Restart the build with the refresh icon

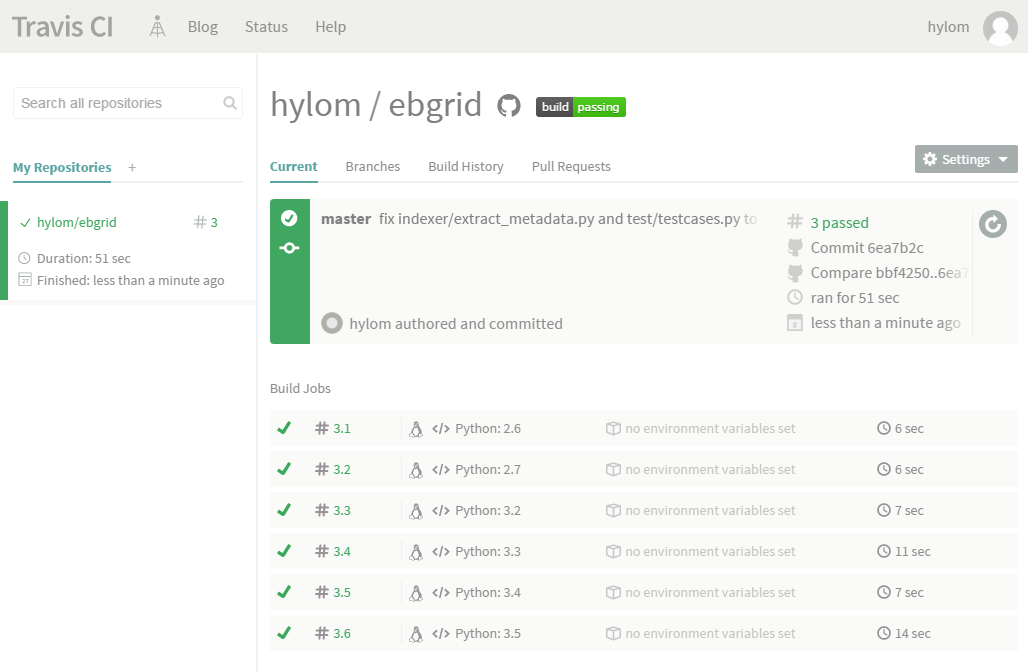[993, 224]
